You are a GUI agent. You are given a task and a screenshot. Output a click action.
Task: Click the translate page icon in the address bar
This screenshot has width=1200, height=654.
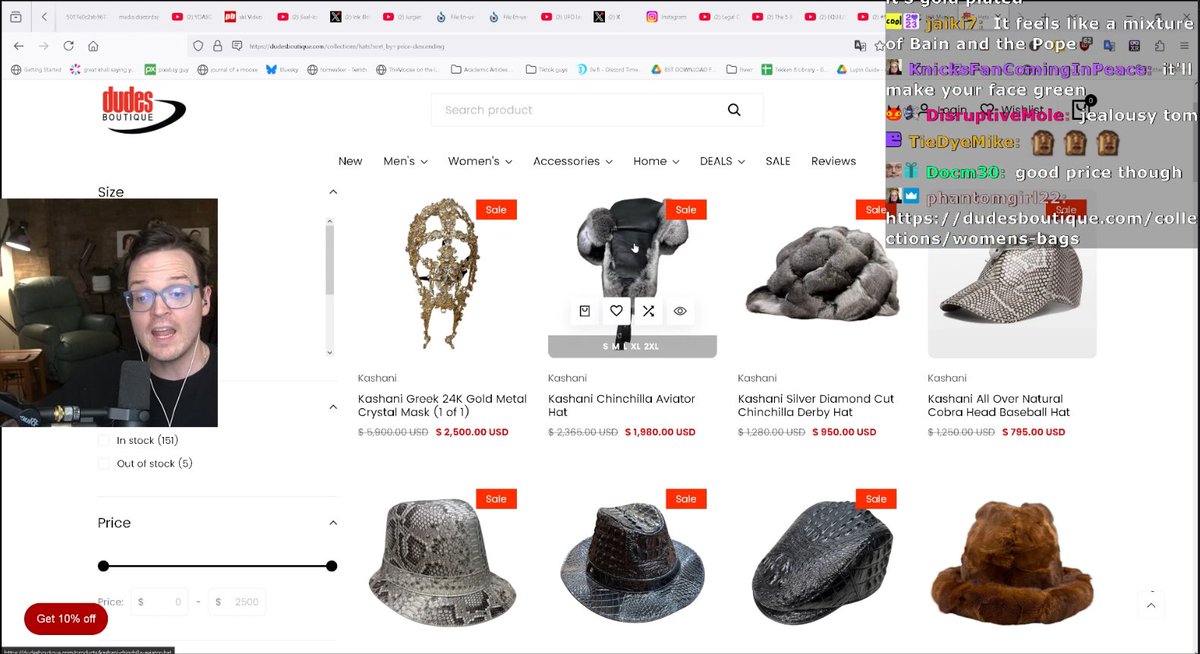(x=859, y=46)
